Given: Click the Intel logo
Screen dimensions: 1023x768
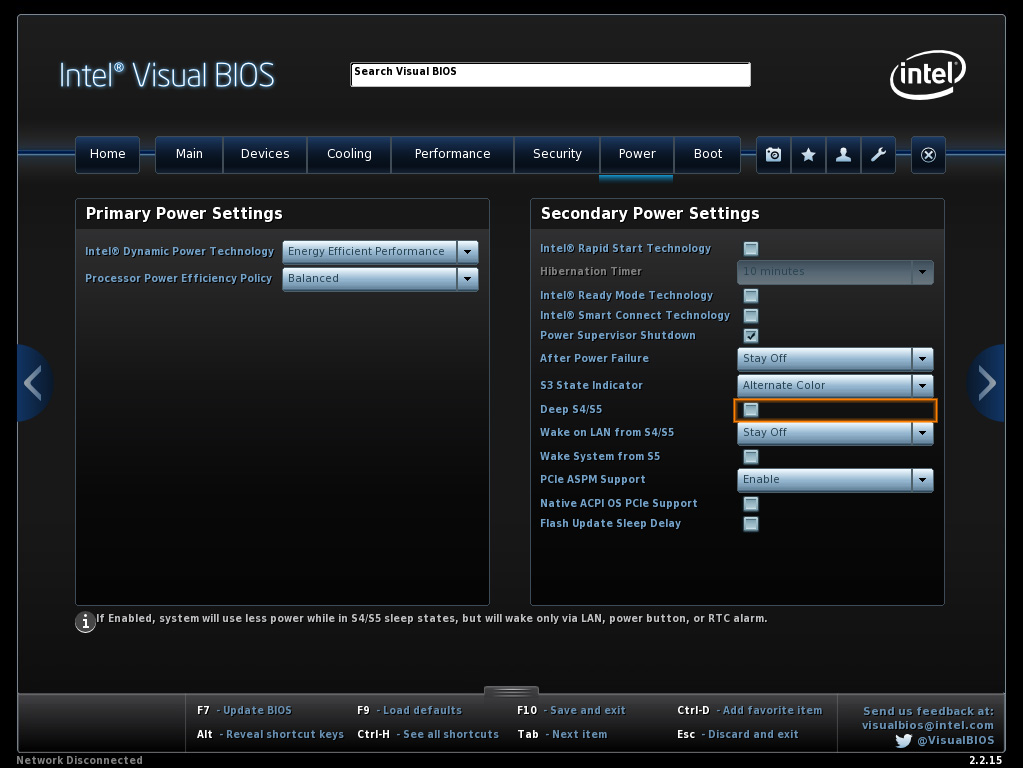Looking at the screenshot, I should 928,74.
